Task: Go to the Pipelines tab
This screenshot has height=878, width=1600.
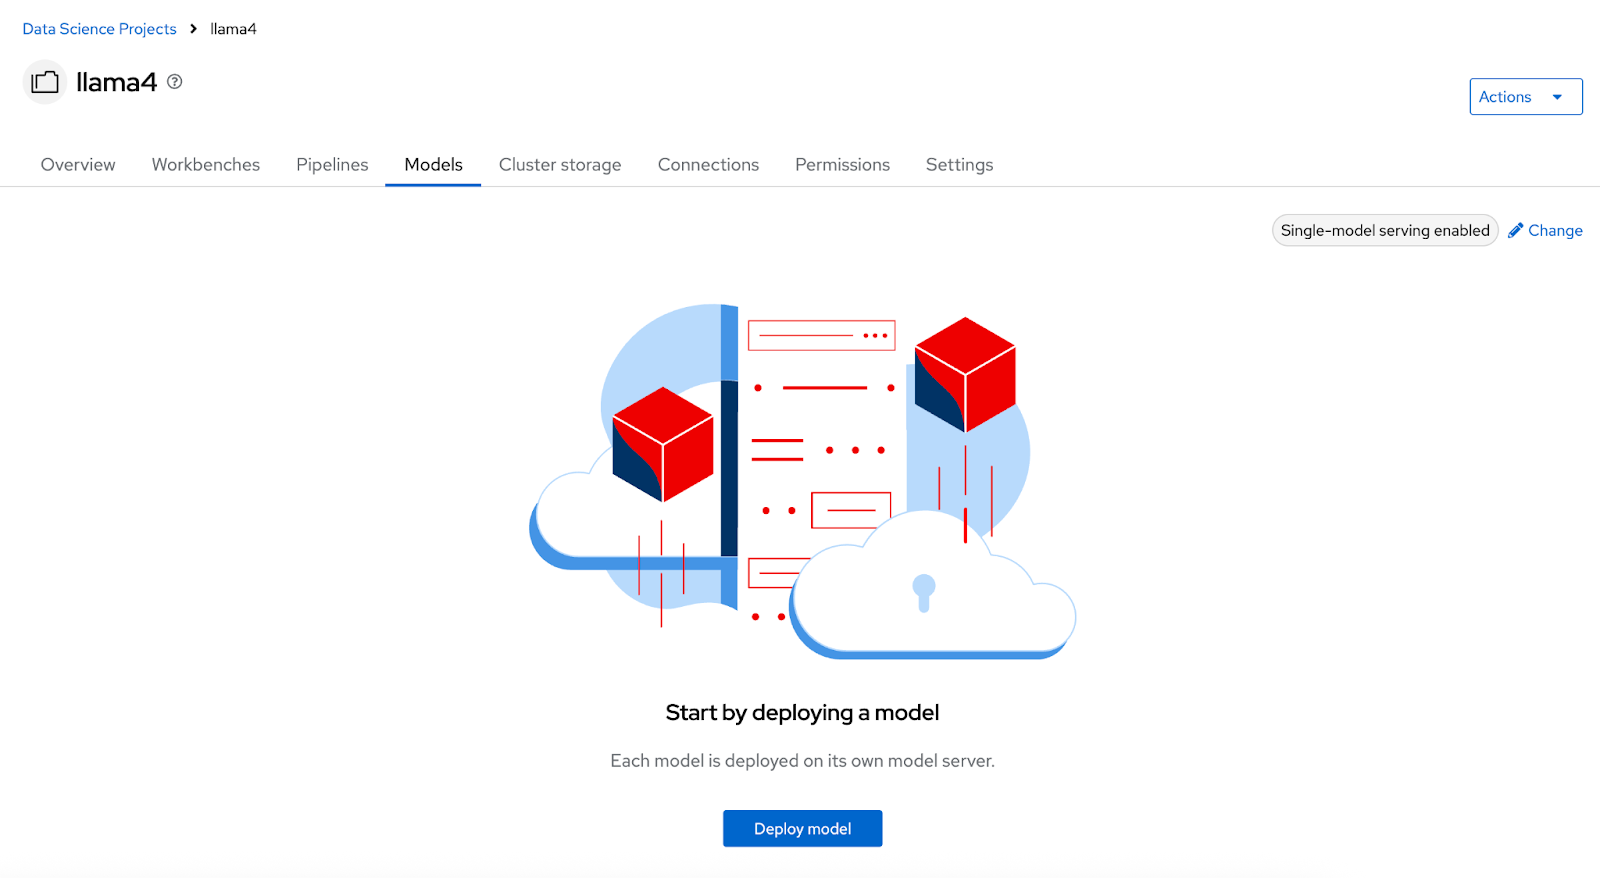Action: (x=332, y=165)
